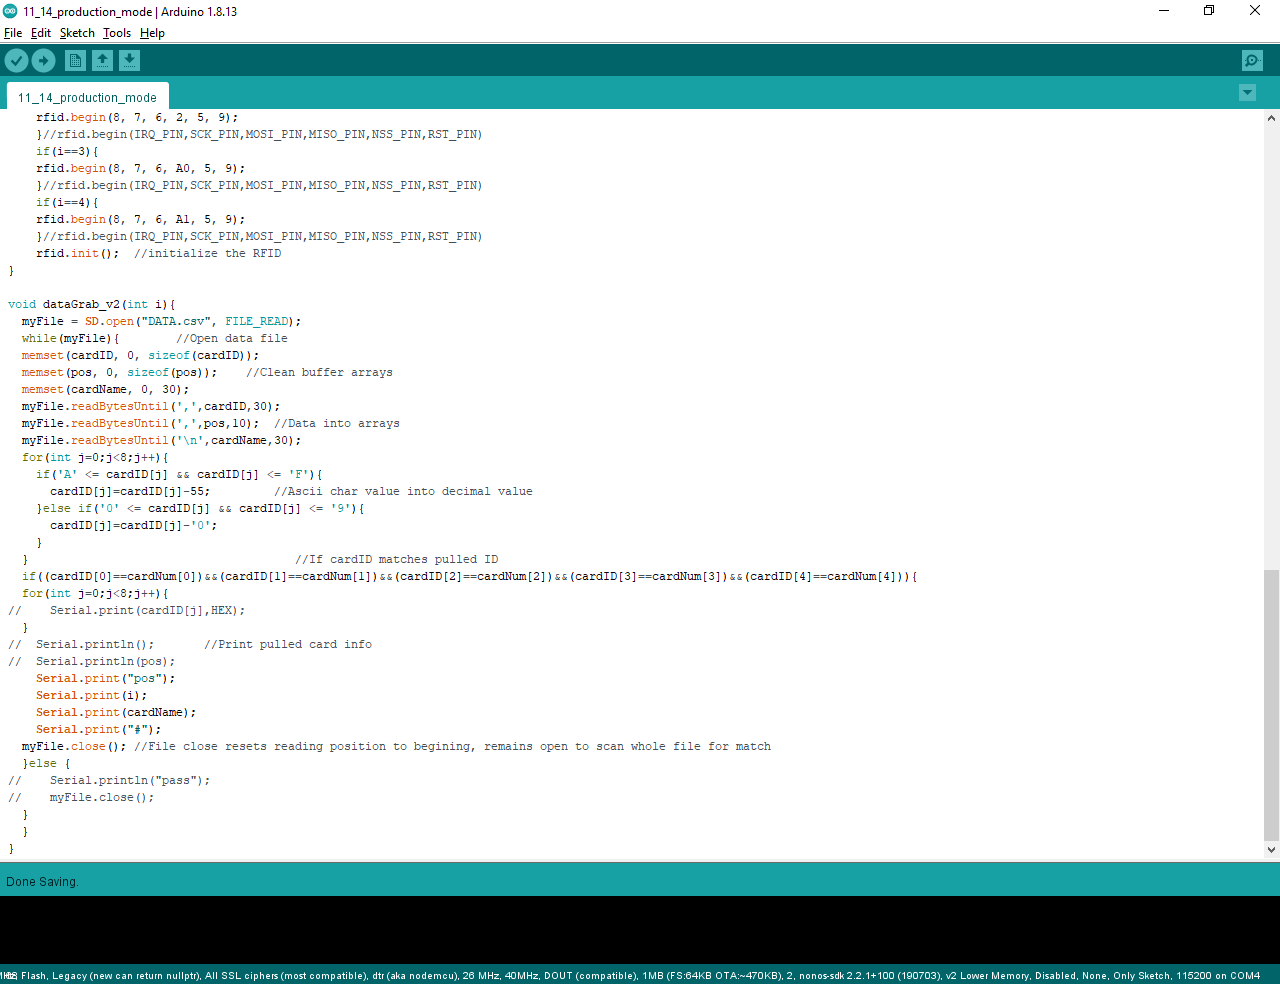
Task: Click the Arduino app logo in title bar
Action: tap(10, 11)
